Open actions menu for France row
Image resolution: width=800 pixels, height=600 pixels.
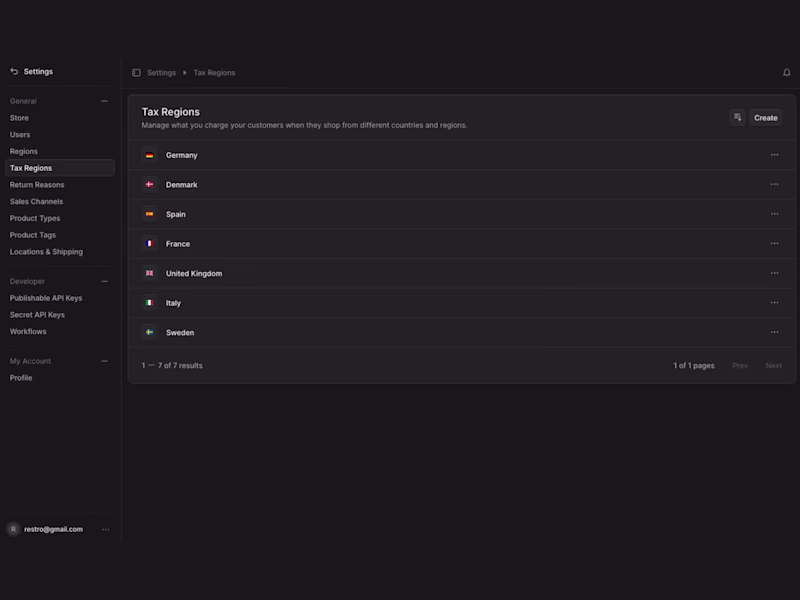(x=774, y=244)
